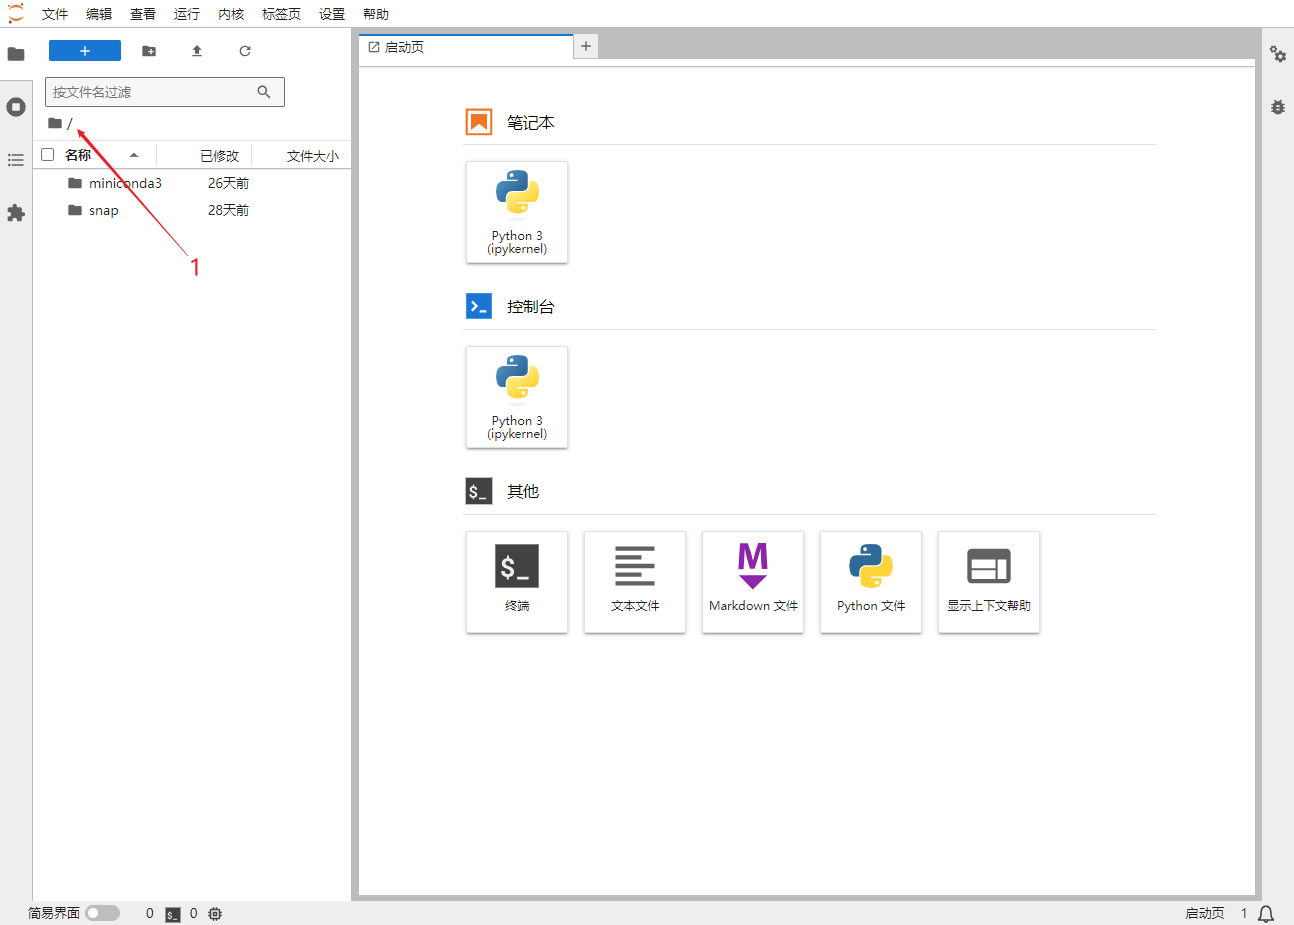Launch Python 3 notebook under 笔记本
Image resolution: width=1294 pixels, height=925 pixels.
(517, 212)
